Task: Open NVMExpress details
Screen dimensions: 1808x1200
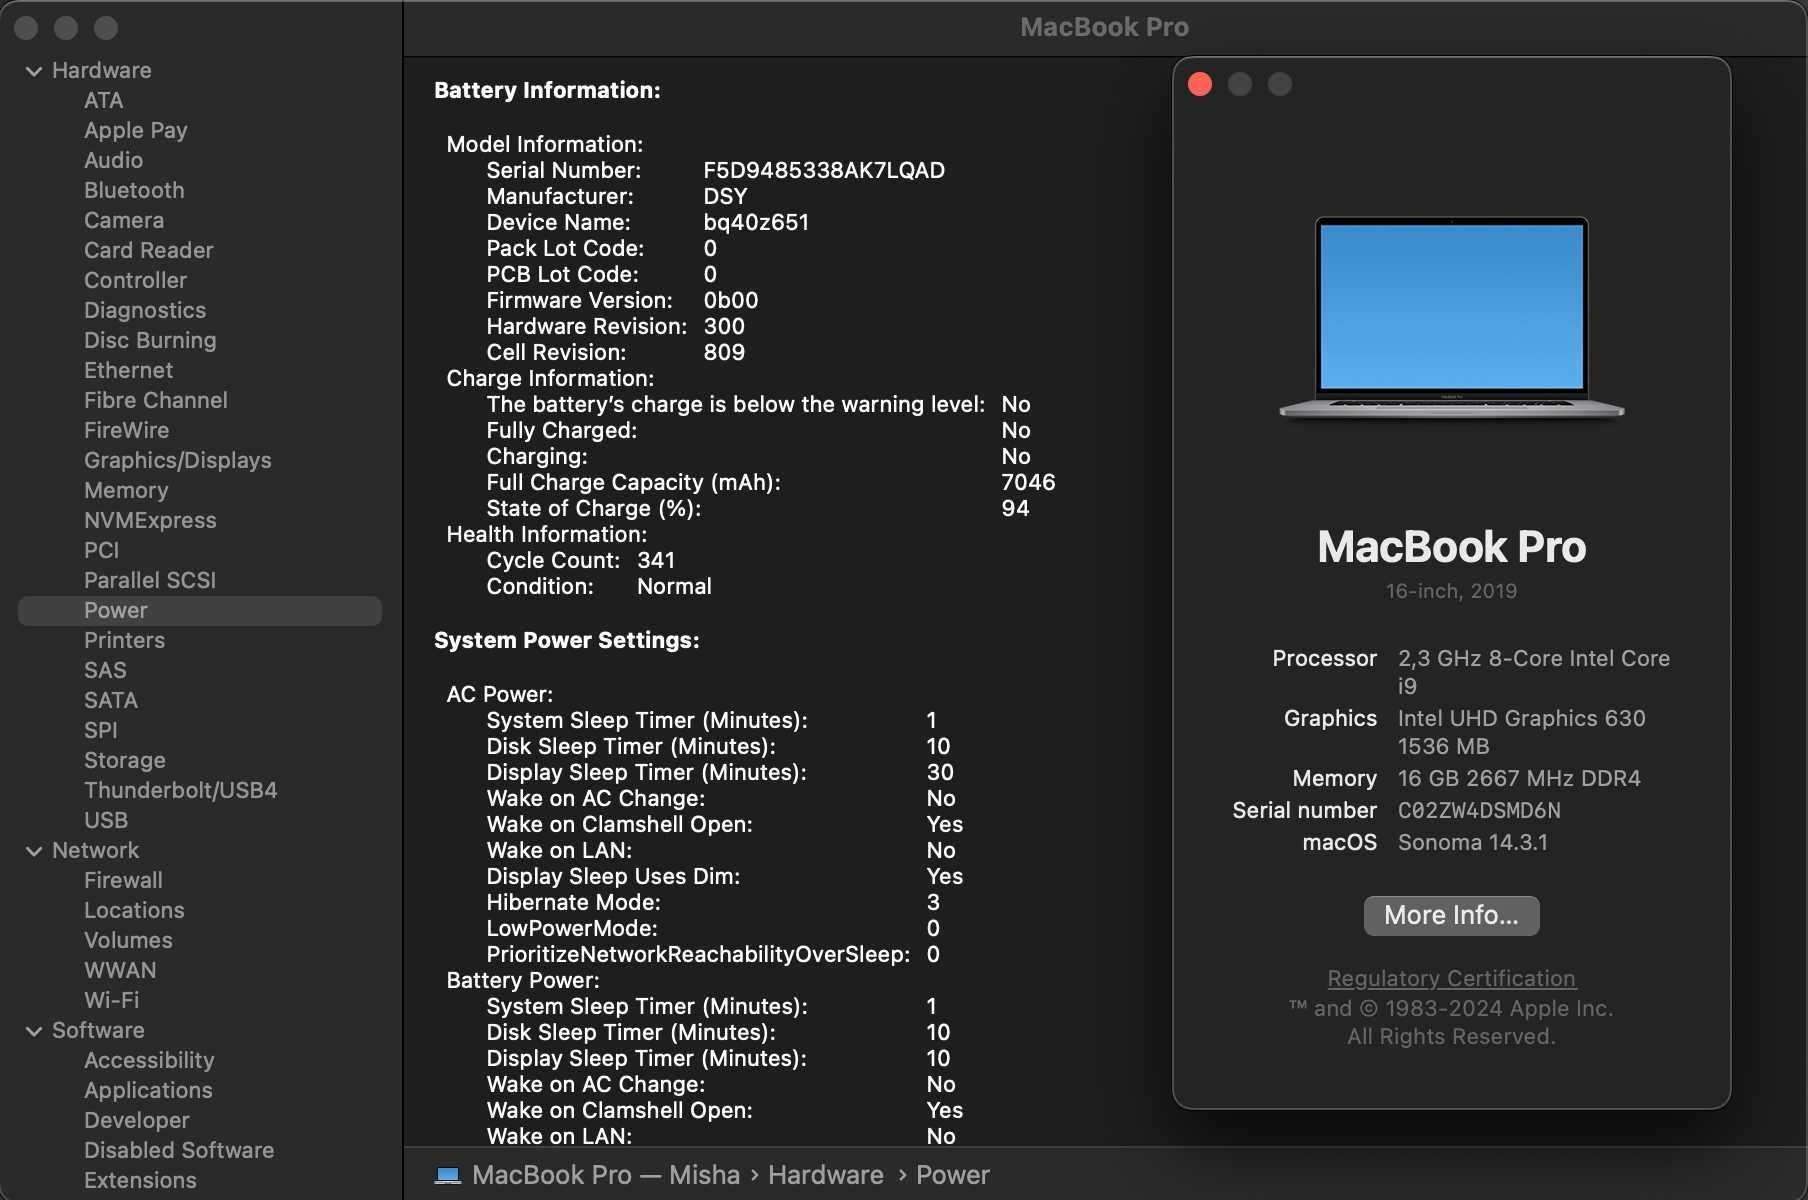Action: (150, 520)
